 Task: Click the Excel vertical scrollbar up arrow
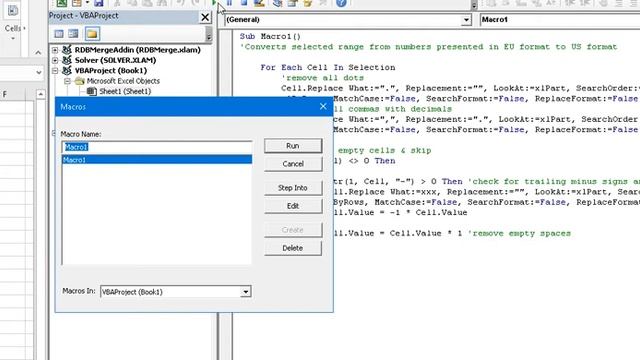[40, 95]
